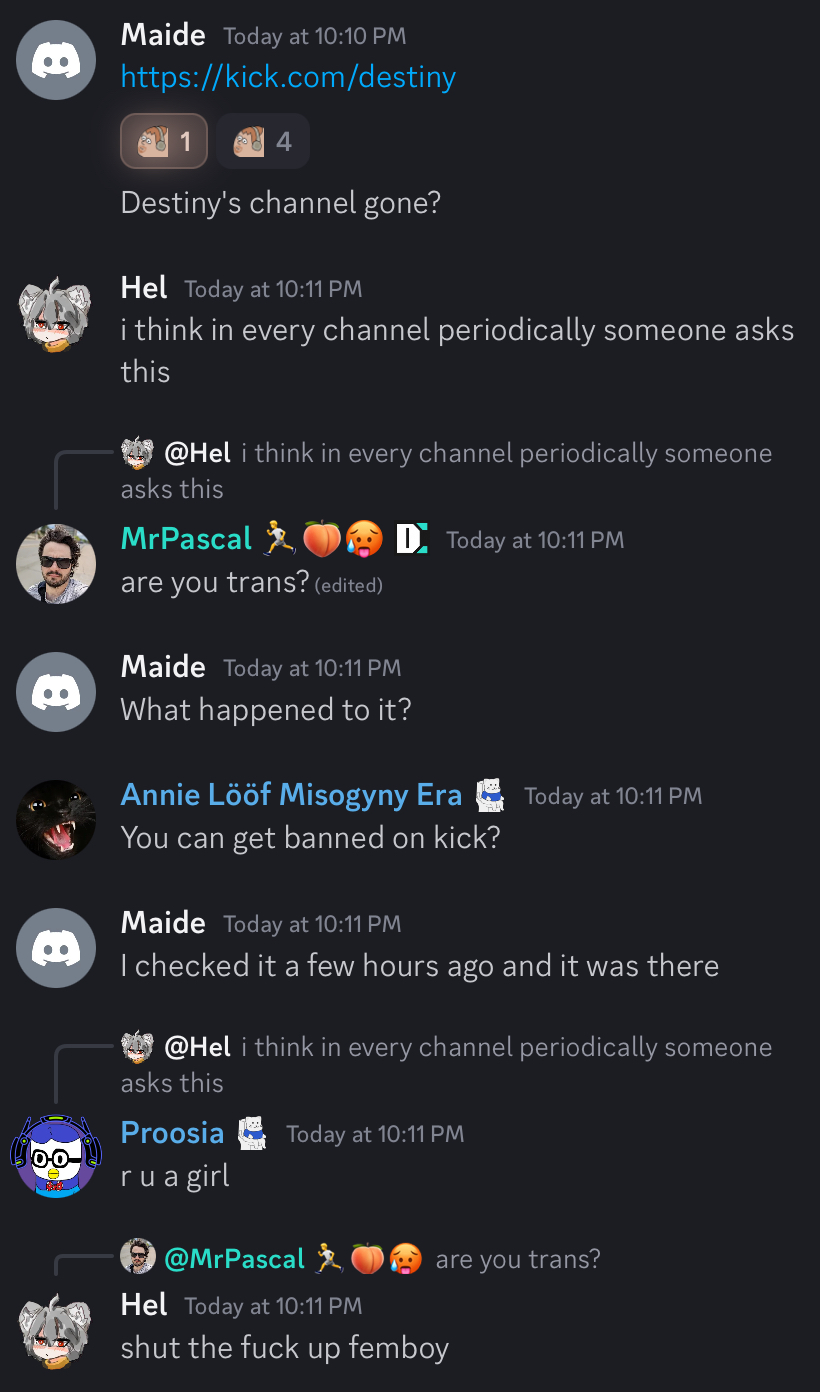This screenshot has height=1392, width=820.
Task: Click the D badge beside MrPascal's name
Action: 412,539
